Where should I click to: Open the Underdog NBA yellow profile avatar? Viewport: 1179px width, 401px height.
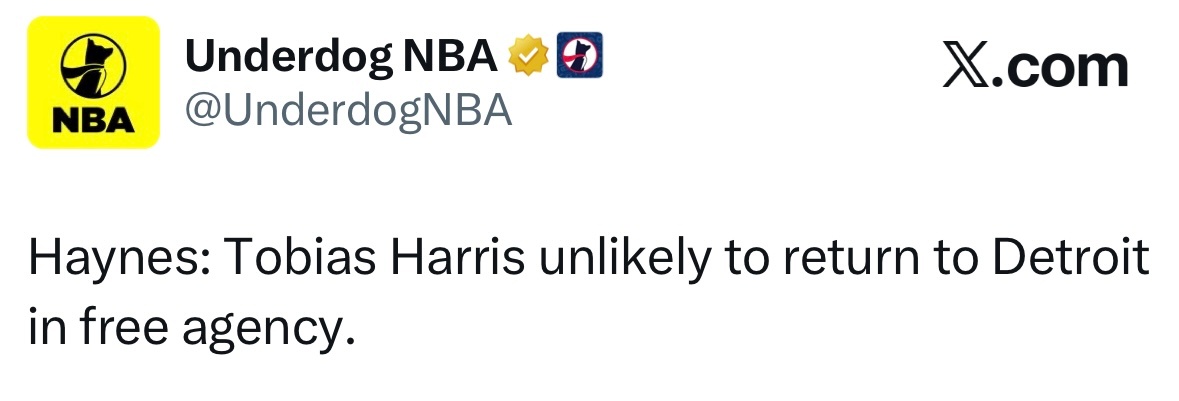pyautogui.click(x=93, y=82)
